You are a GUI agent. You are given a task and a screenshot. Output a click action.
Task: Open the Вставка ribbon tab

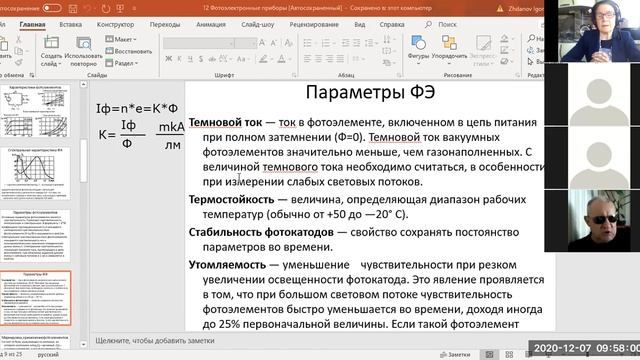(71, 24)
